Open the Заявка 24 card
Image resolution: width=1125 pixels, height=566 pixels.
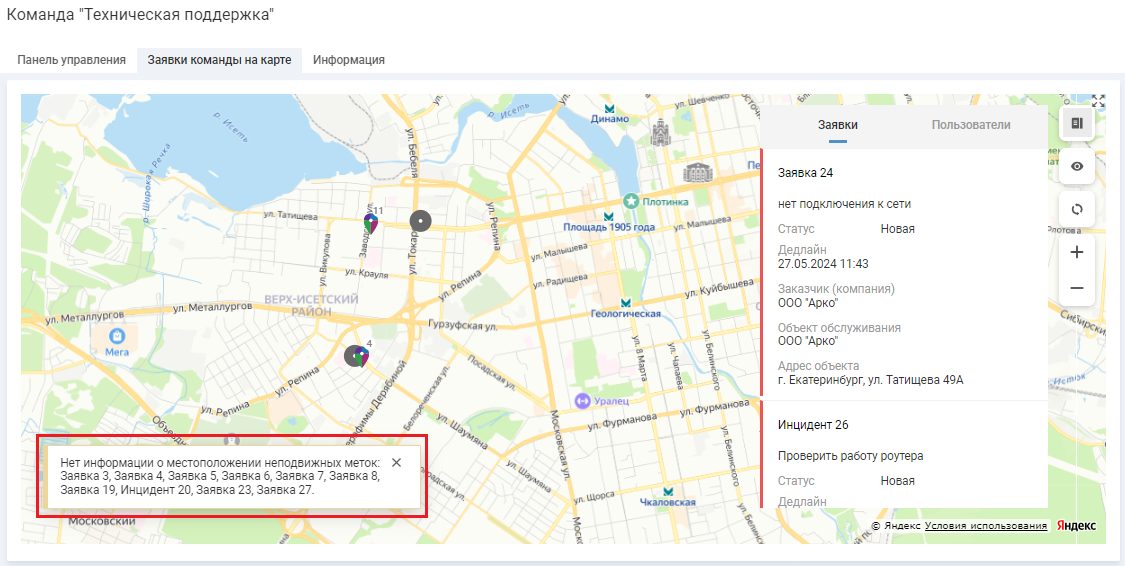click(x=805, y=172)
